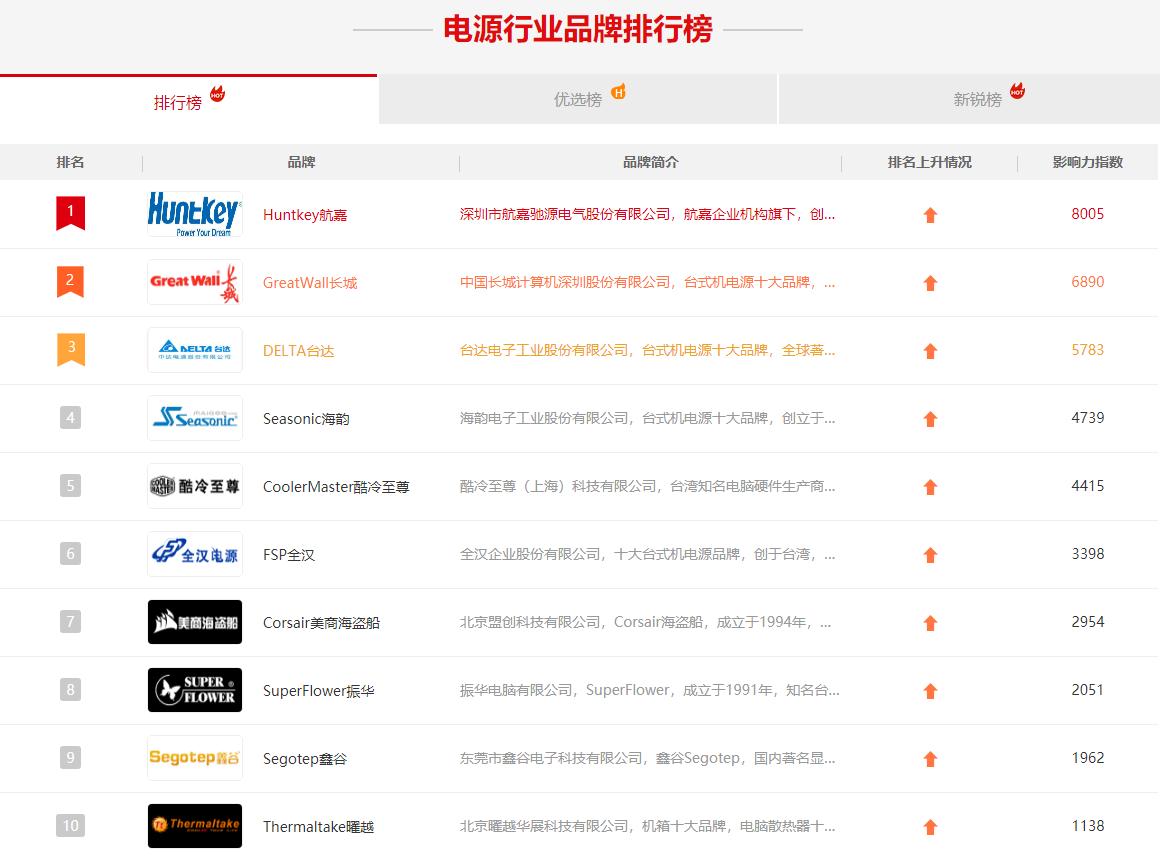Click the rank-up arrow for FSP全汉

pos(930,554)
